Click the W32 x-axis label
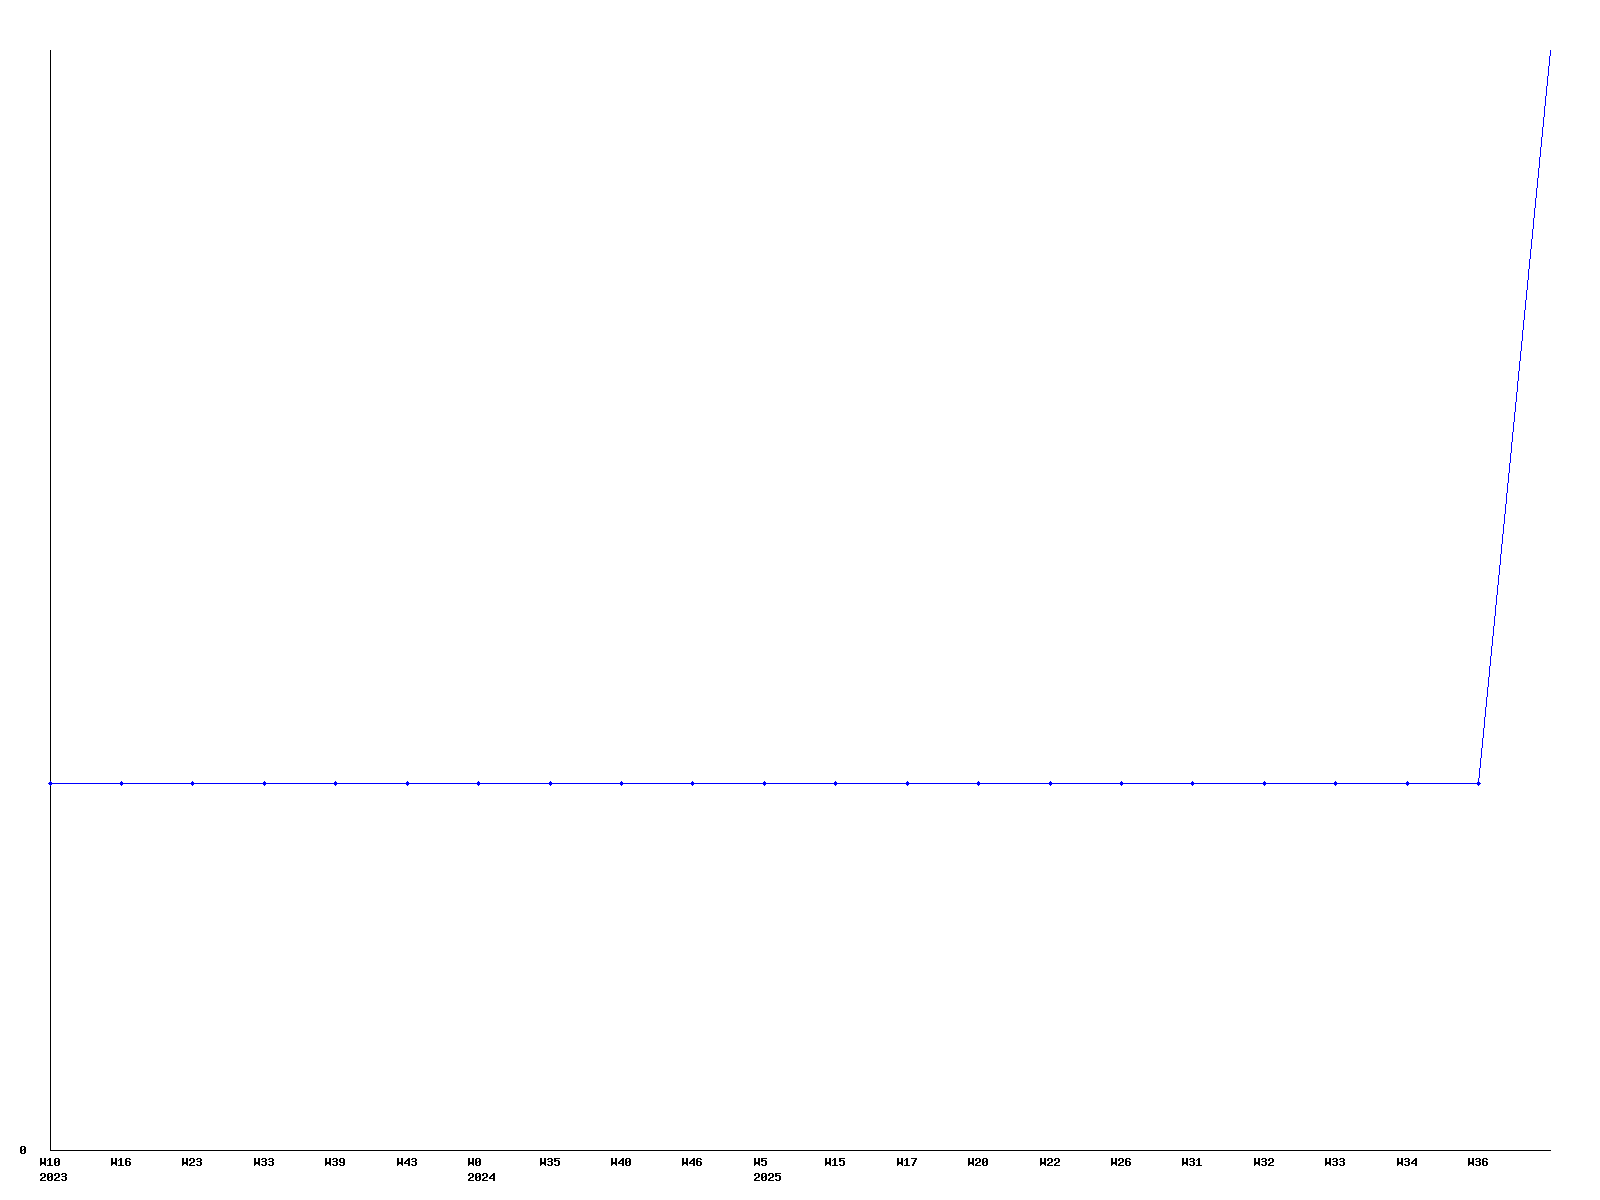 coord(1264,1162)
